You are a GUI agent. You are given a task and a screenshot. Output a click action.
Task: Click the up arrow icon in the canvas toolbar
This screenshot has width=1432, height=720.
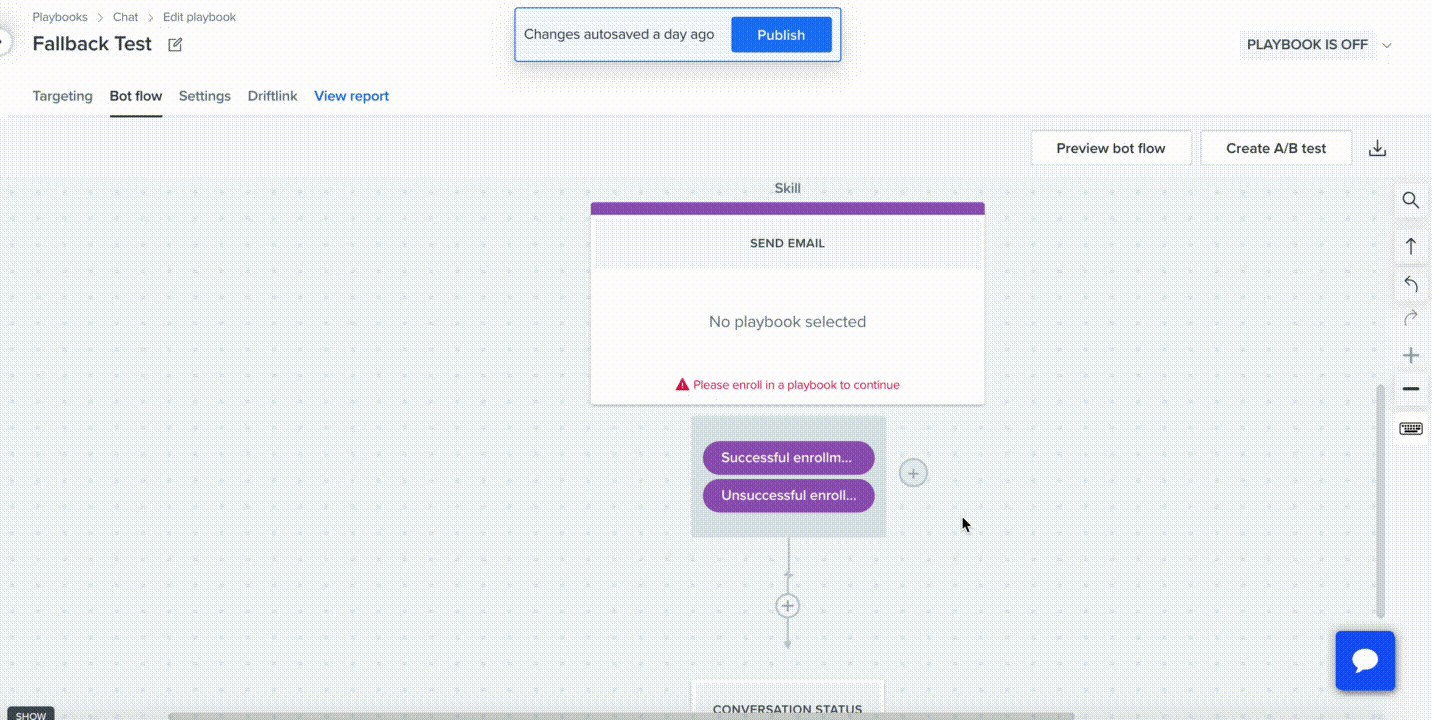coord(1411,246)
